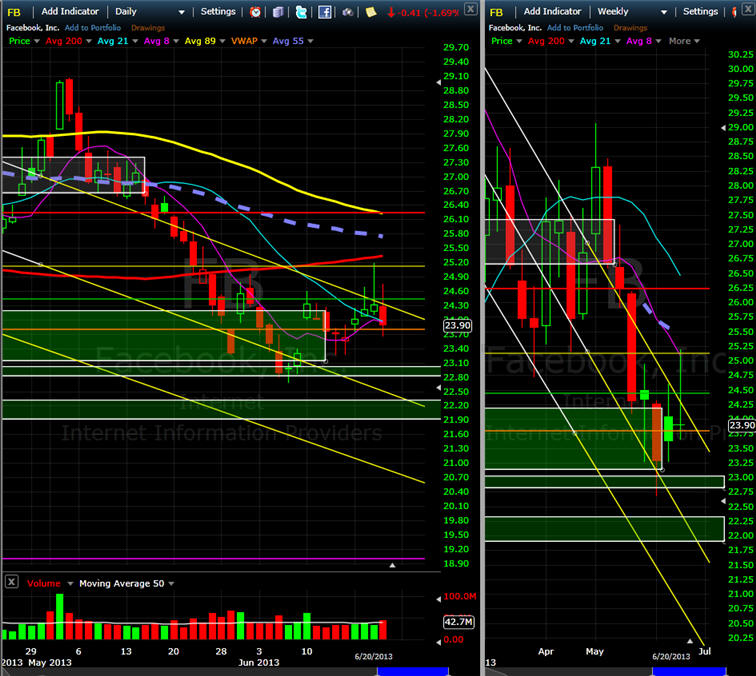Click the 20.25 label on weekly price axis
The width and height of the screenshot is (756, 676).
point(741,637)
